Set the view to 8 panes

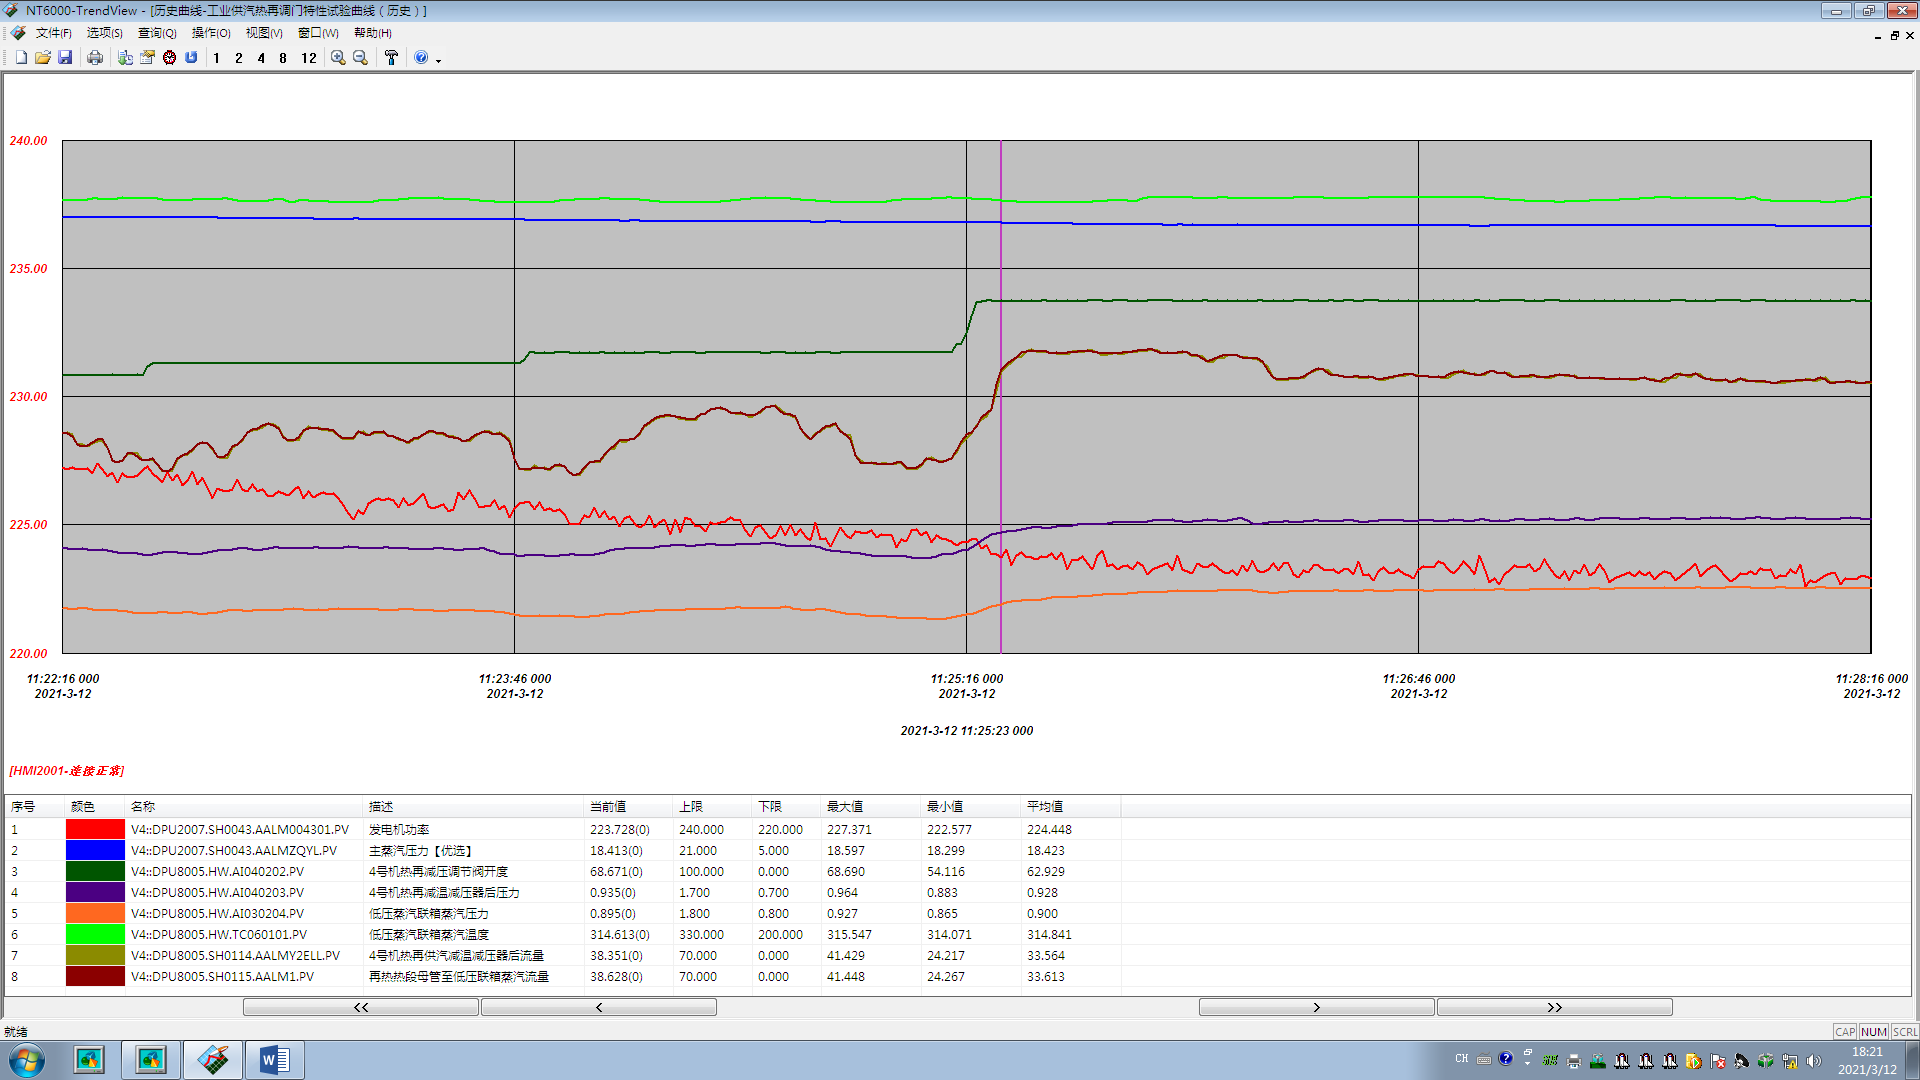[x=283, y=58]
